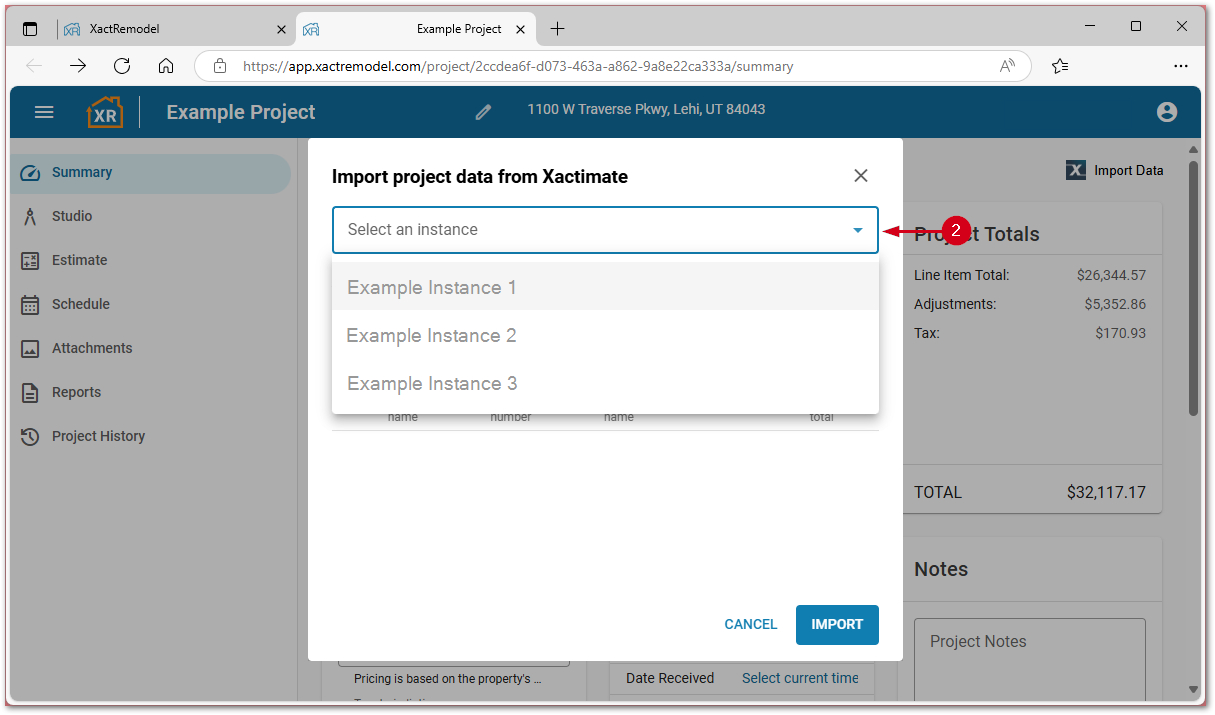This screenshot has height=715, width=1215.
Task: Click the Estimate calculator icon
Action: tap(30, 260)
